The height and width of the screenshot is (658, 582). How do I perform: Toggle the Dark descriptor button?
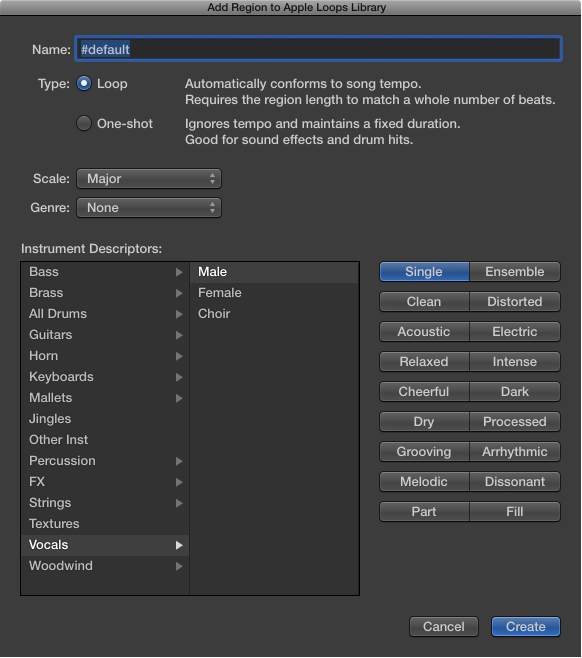click(515, 392)
